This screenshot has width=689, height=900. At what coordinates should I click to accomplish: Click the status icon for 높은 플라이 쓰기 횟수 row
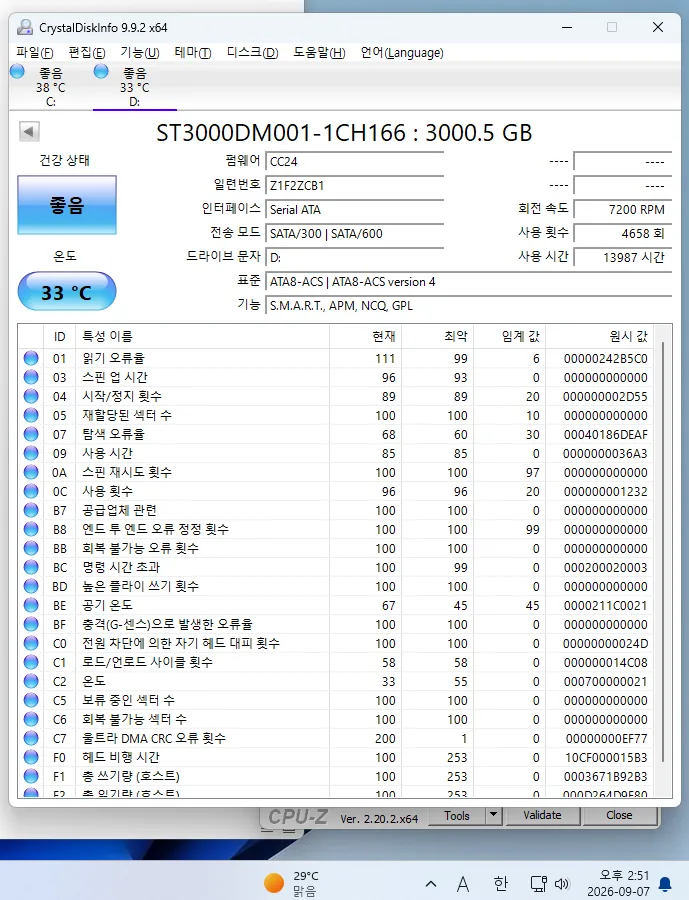tap(31, 585)
